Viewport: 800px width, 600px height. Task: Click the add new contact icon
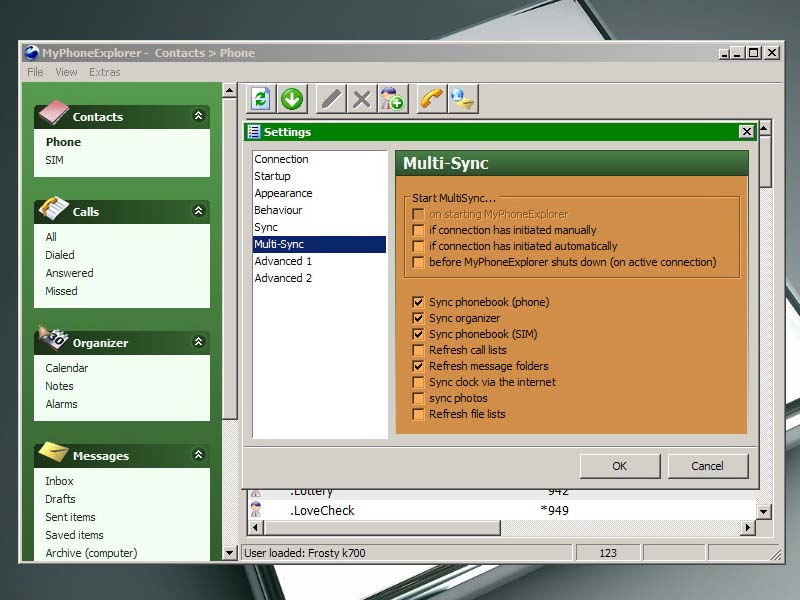pos(392,98)
